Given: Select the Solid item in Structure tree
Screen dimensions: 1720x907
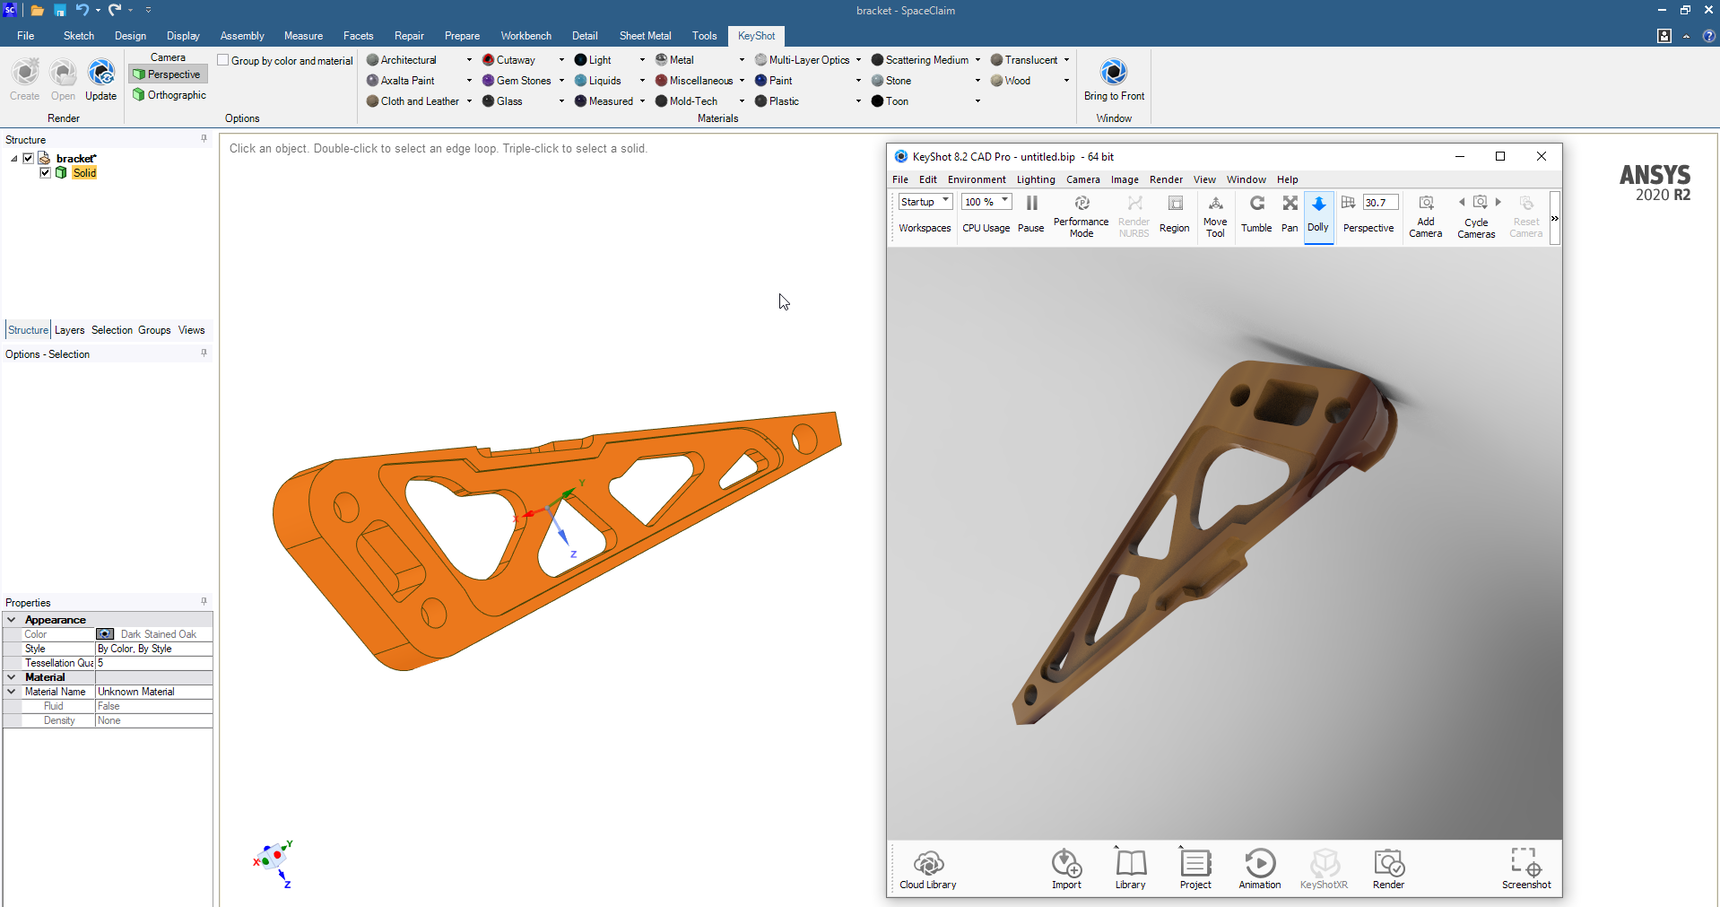Looking at the screenshot, I should click(x=84, y=173).
